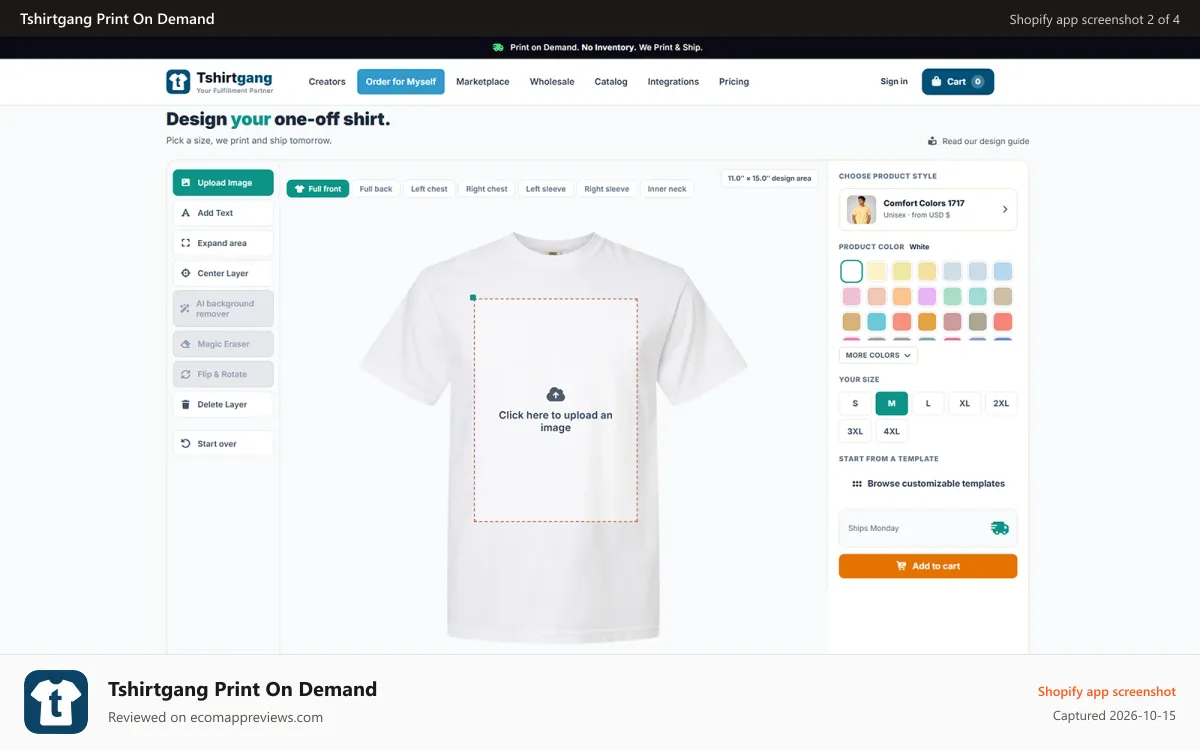Click the Sign in link
Screen dimensions: 1200x750
click(x=894, y=82)
